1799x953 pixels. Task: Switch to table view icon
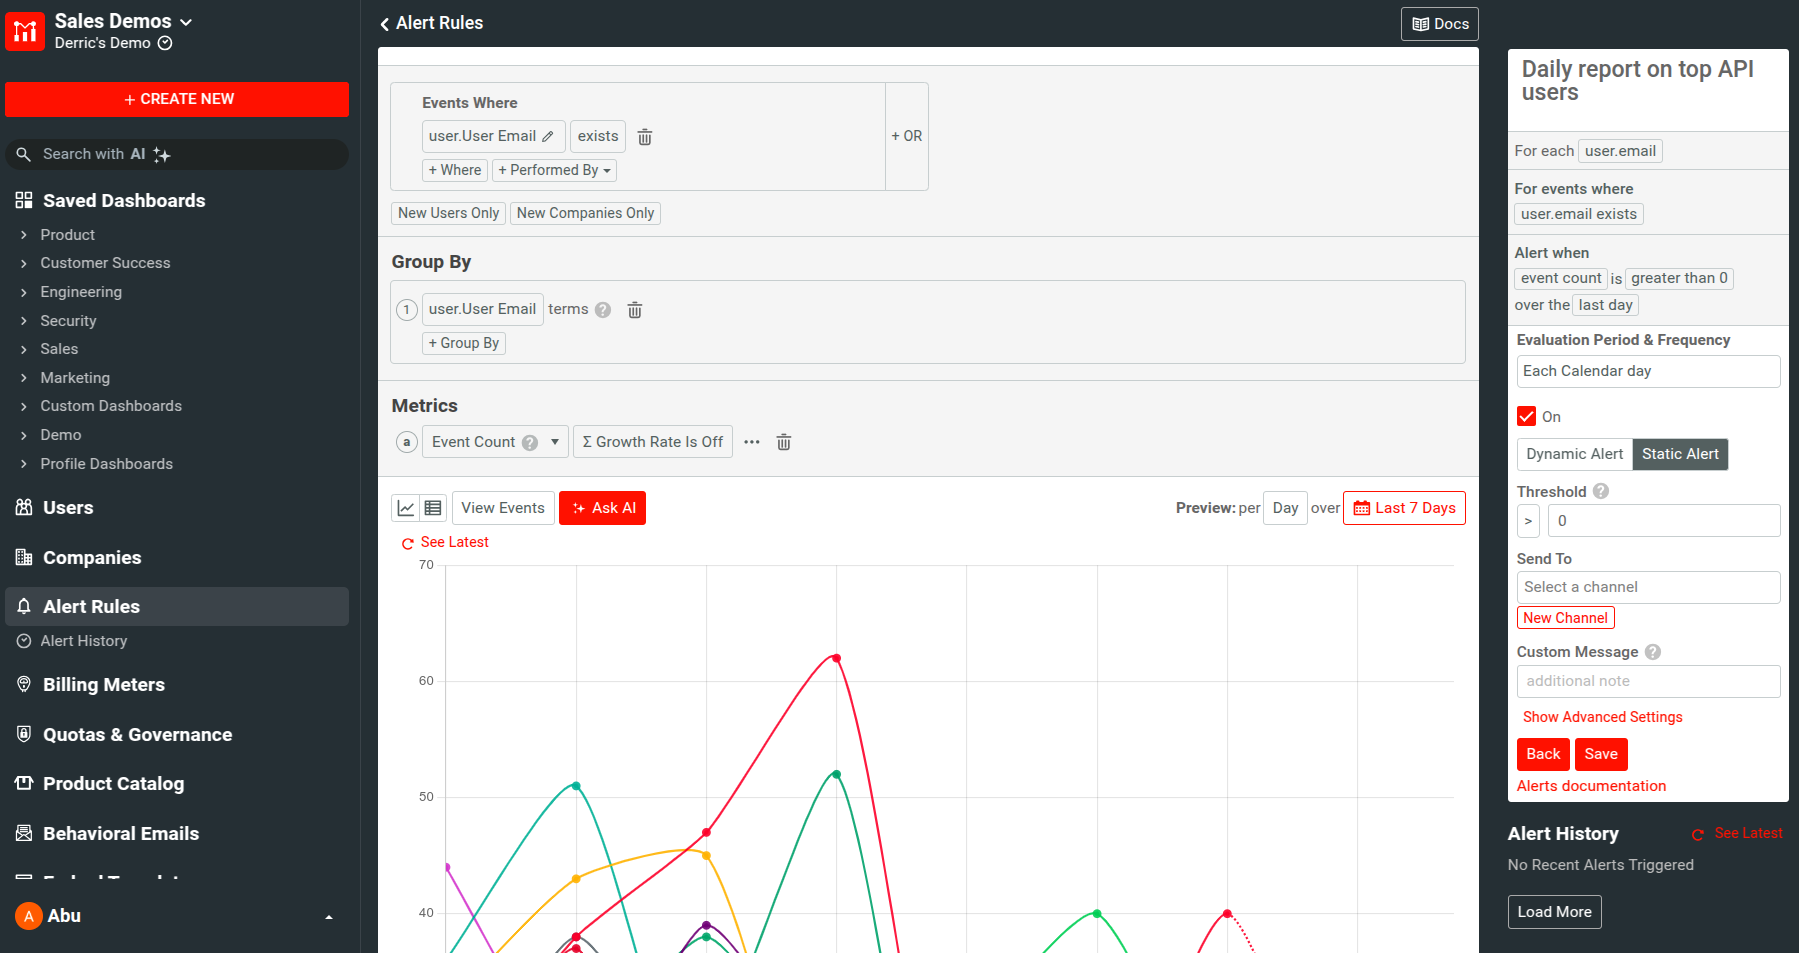coord(433,508)
